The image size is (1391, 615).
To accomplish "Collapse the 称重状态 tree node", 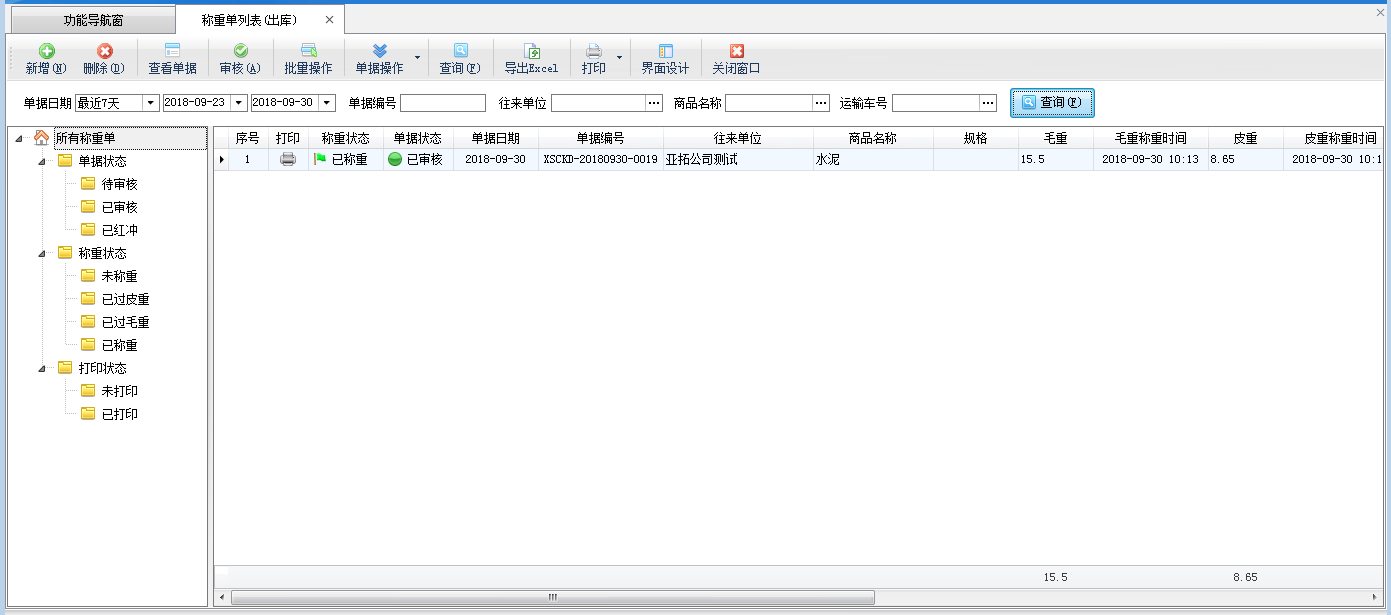I will (x=42, y=254).
